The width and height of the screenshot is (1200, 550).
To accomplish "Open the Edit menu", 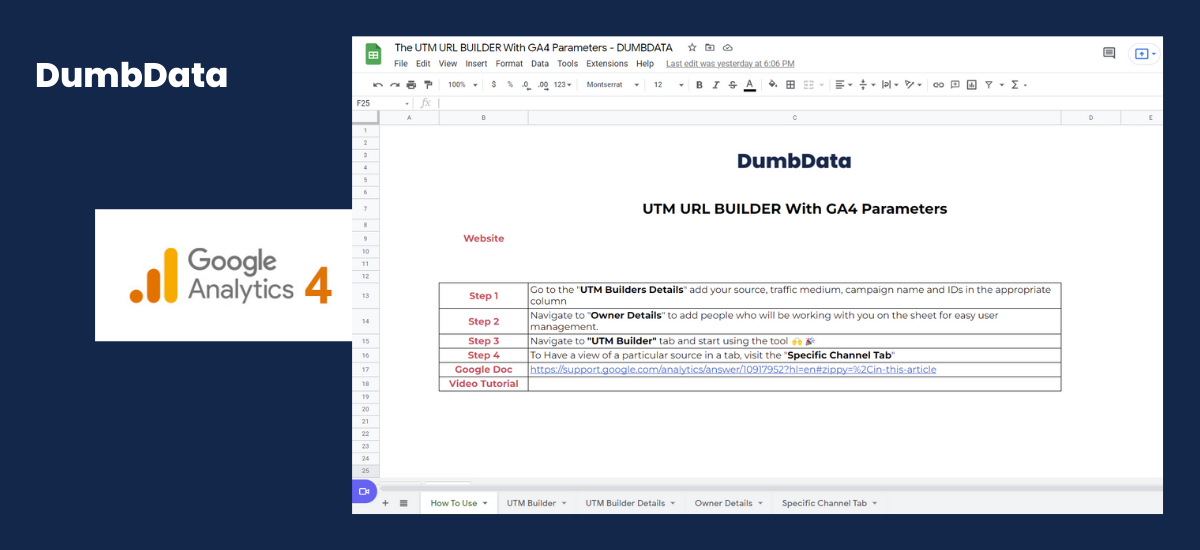I will [423, 63].
